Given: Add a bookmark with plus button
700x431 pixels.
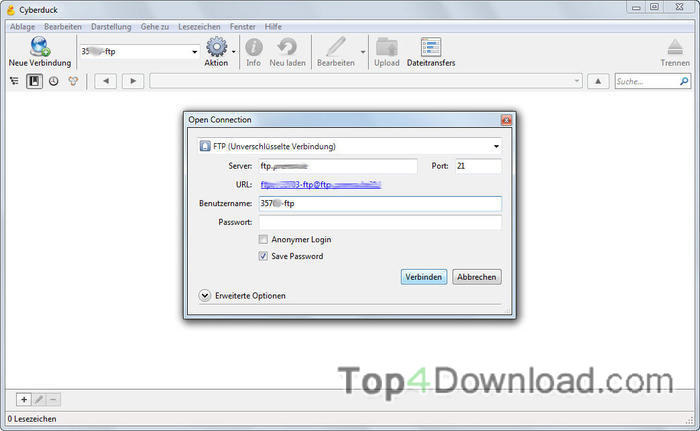Looking at the screenshot, I should point(24,399).
